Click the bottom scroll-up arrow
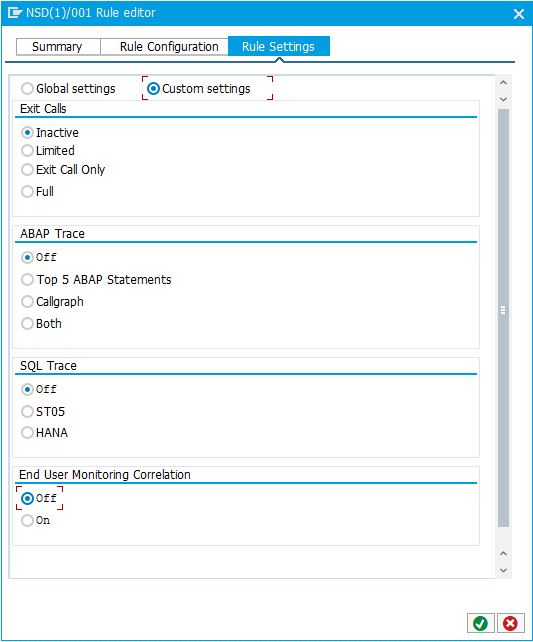The image size is (533, 642). [504, 554]
